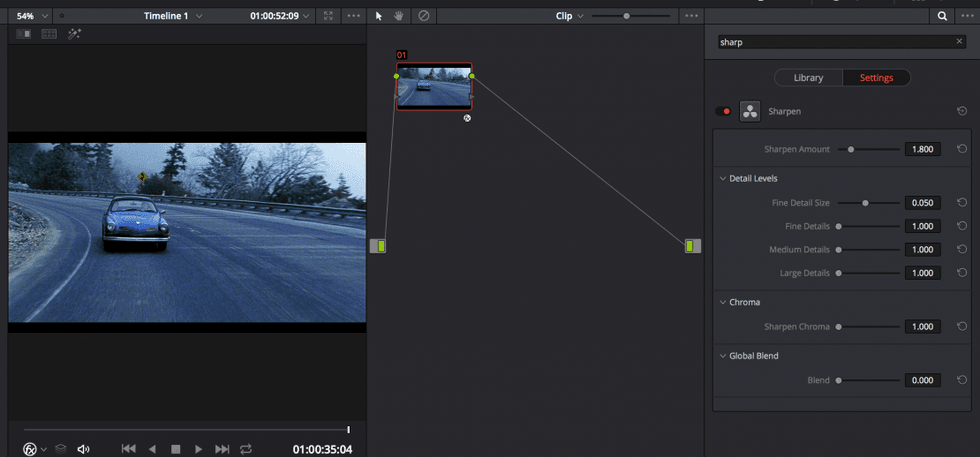Click the Large Details slider
The image size is (980, 457).
pos(869,273)
